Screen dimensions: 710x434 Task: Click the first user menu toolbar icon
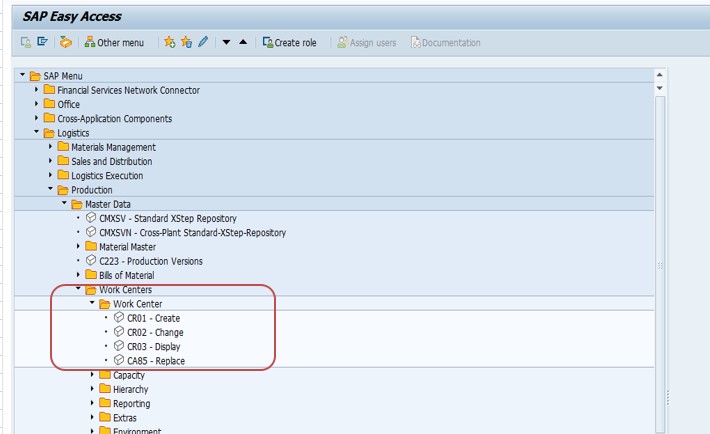click(x=26, y=43)
